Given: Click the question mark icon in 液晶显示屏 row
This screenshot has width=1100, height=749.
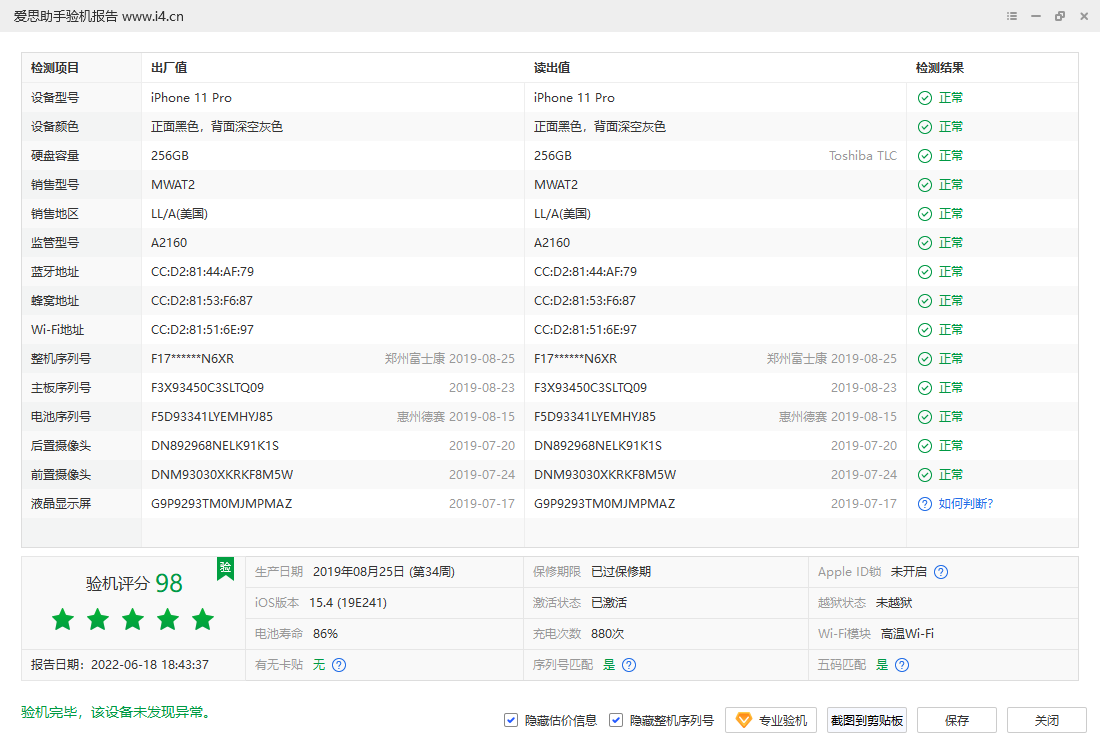Looking at the screenshot, I should [925, 504].
